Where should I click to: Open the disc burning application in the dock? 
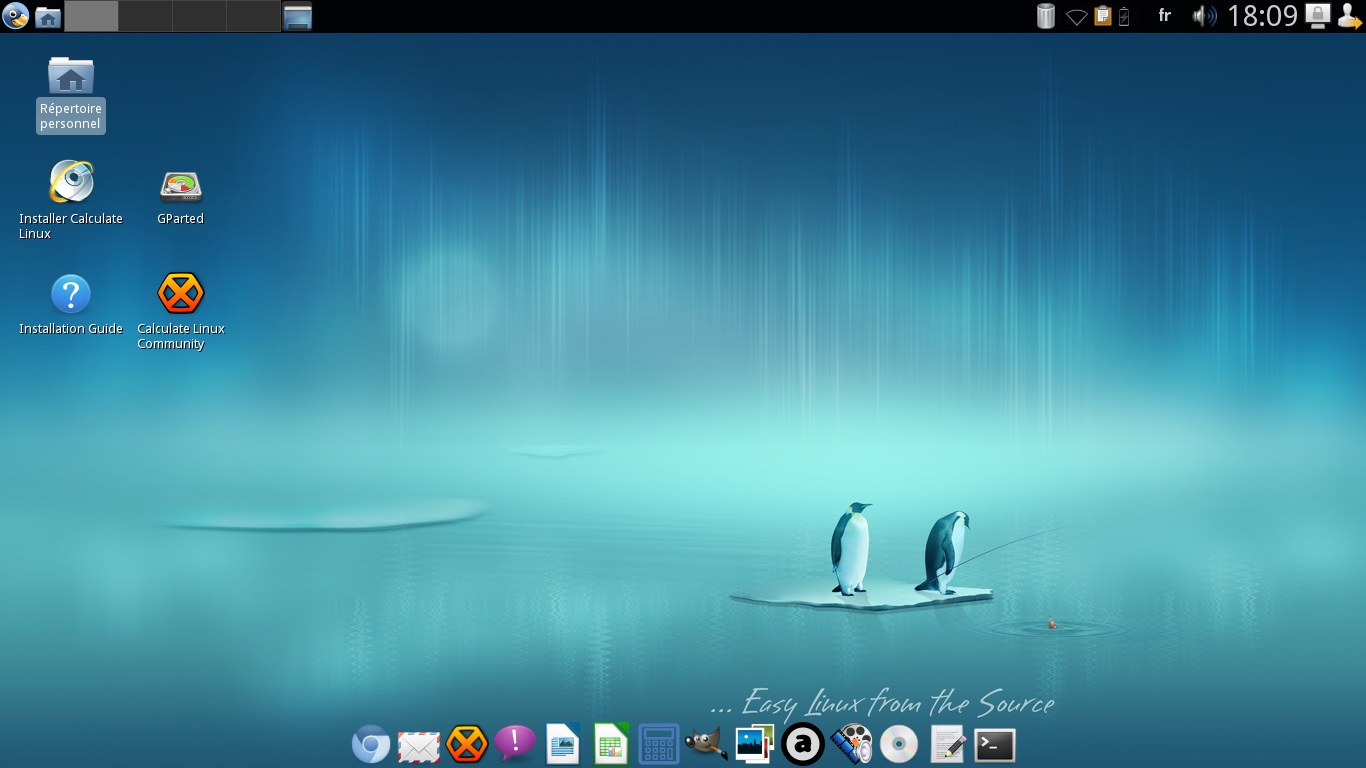[x=899, y=745]
